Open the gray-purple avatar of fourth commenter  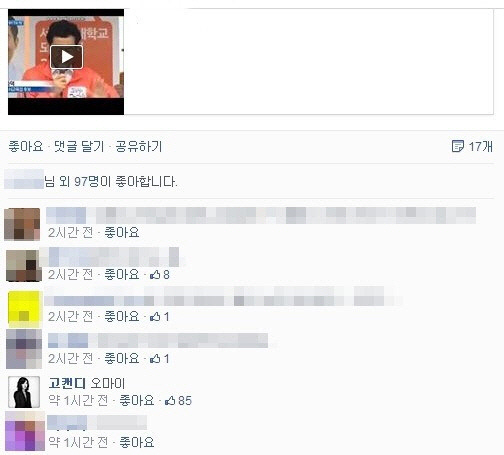coord(24,349)
